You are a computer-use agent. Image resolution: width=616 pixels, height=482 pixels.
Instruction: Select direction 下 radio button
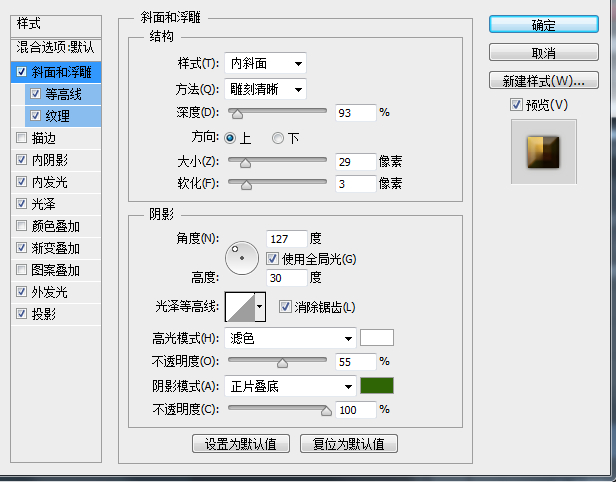point(278,138)
